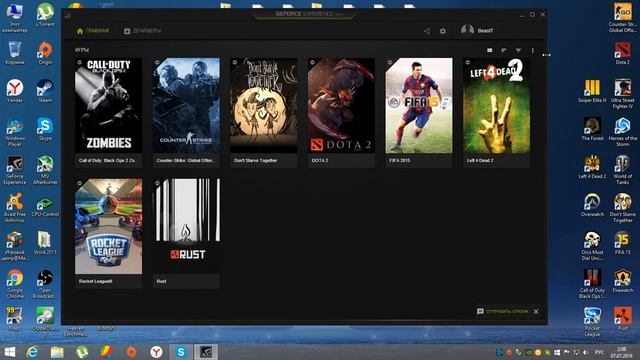Open the Firewatch desktop shortcut
The image size is (640, 360).
(622, 281)
